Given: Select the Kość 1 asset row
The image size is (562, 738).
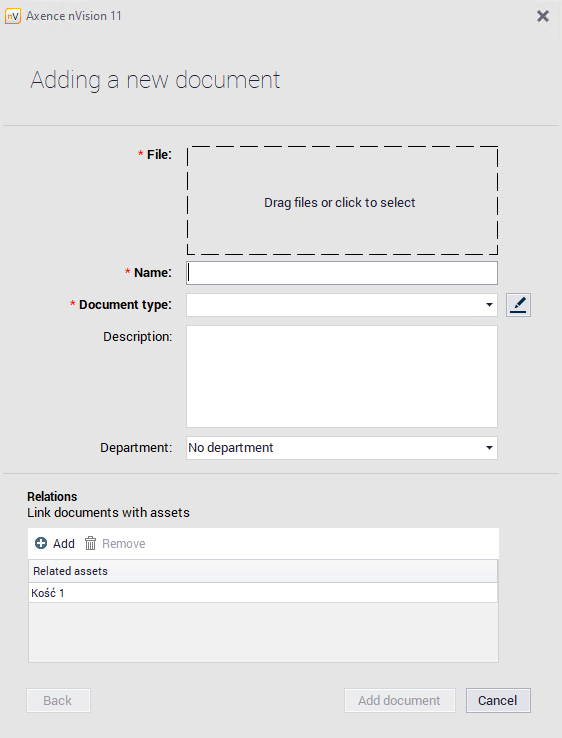Looking at the screenshot, I should 263,593.
